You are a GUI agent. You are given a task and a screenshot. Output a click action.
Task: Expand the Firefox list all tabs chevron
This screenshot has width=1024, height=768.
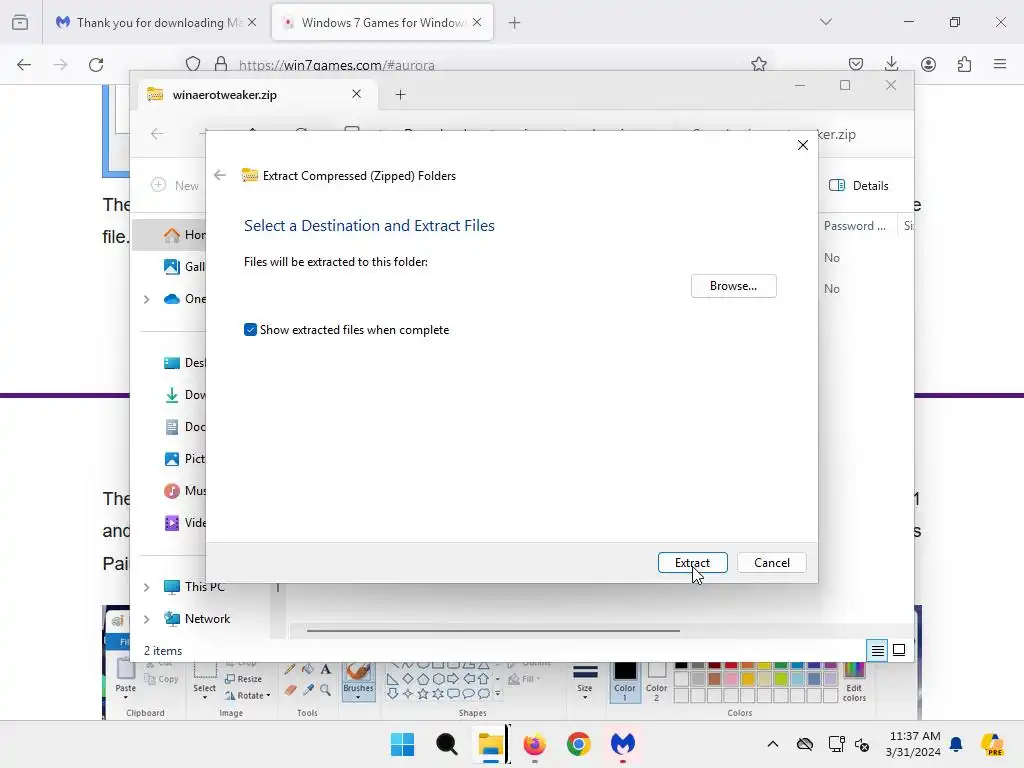[826, 22]
